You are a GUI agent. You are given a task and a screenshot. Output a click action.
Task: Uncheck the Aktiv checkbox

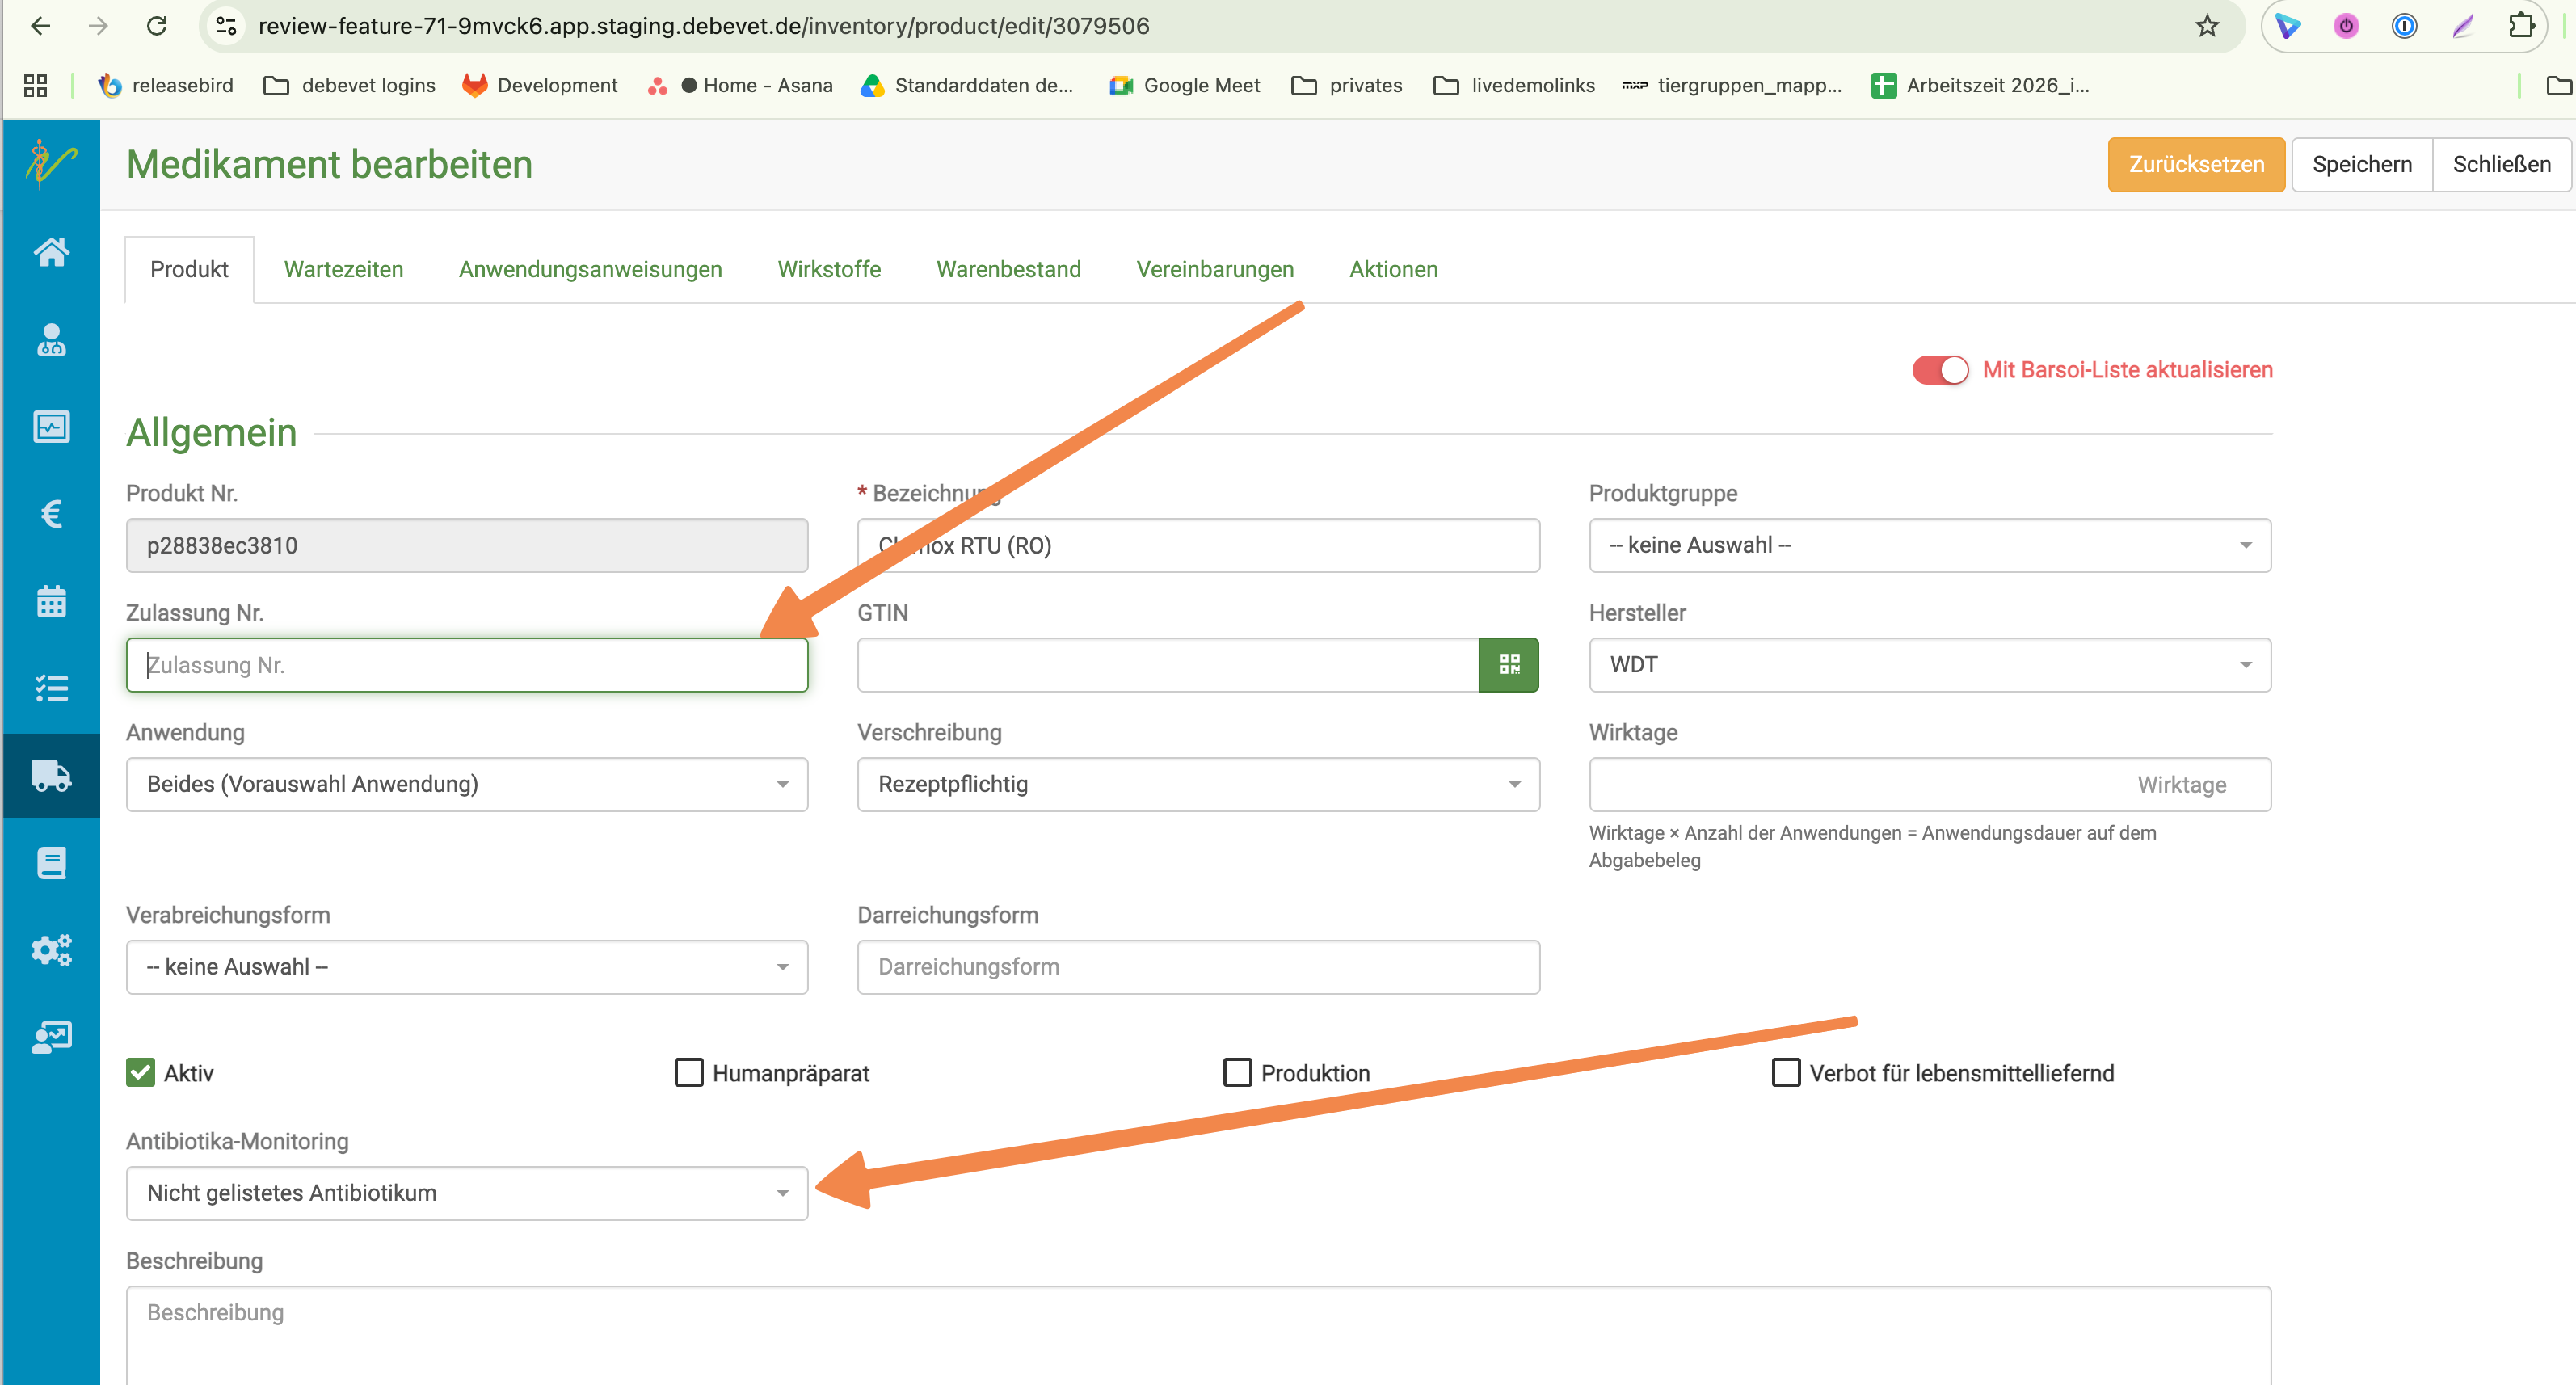tap(140, 1073)
